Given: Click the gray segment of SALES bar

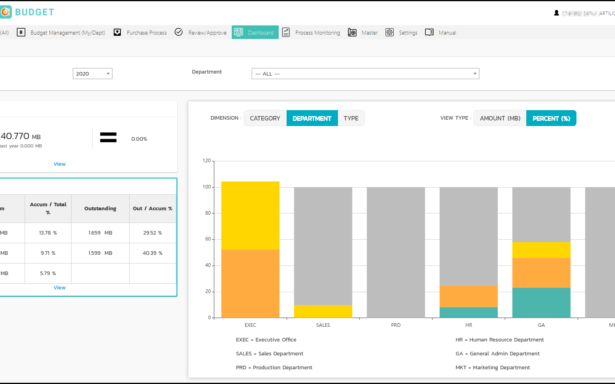Looking at the screenshot, I should point(323,246).
